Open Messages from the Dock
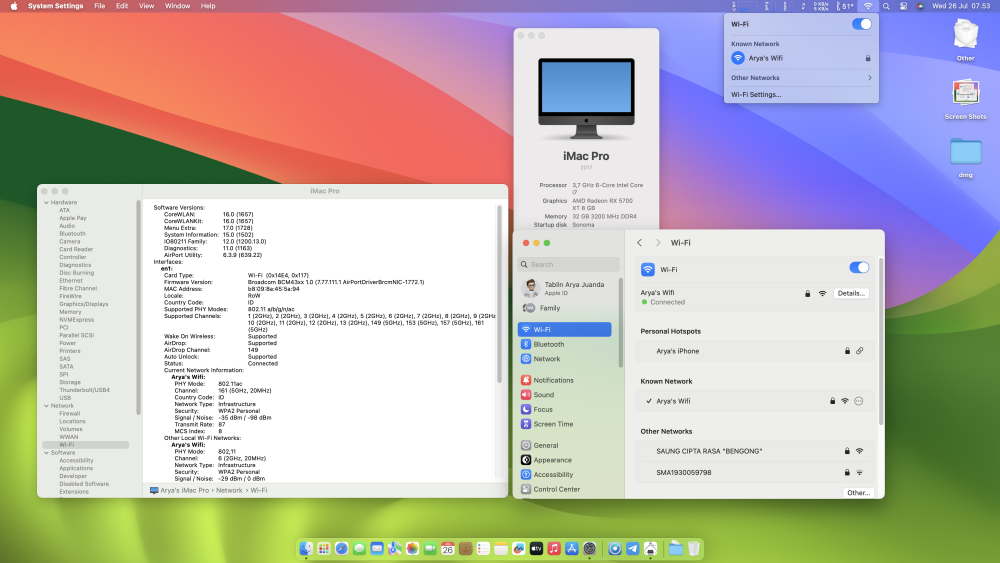The width and height of the screenshot is (1000, 563). coord(359,548)
